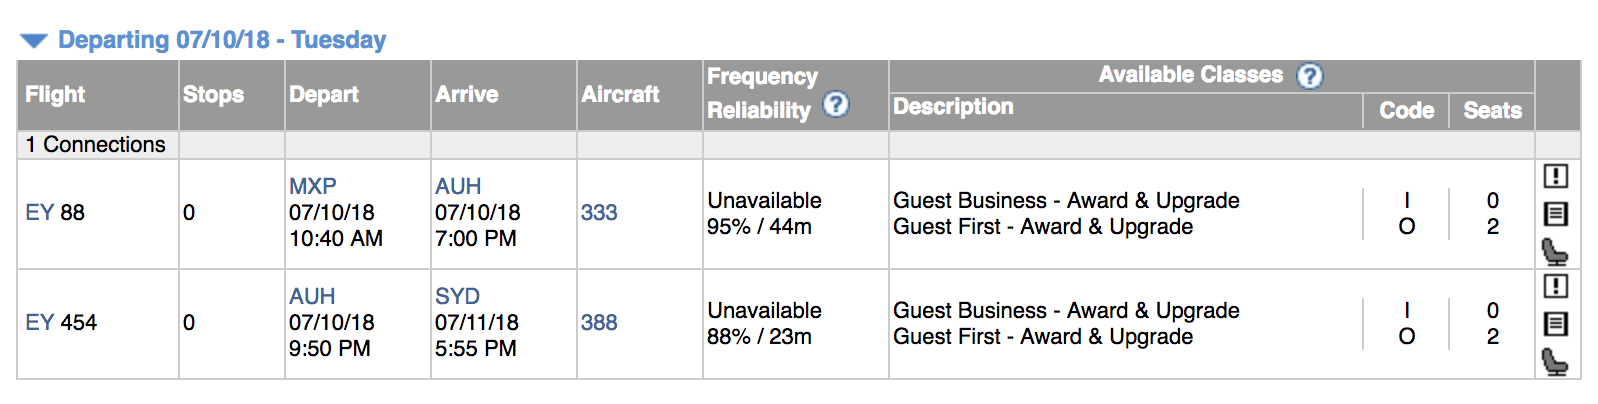Open the EY airline link for flight 454
Screen dimensions: 1598x404
tap(39, 322)
